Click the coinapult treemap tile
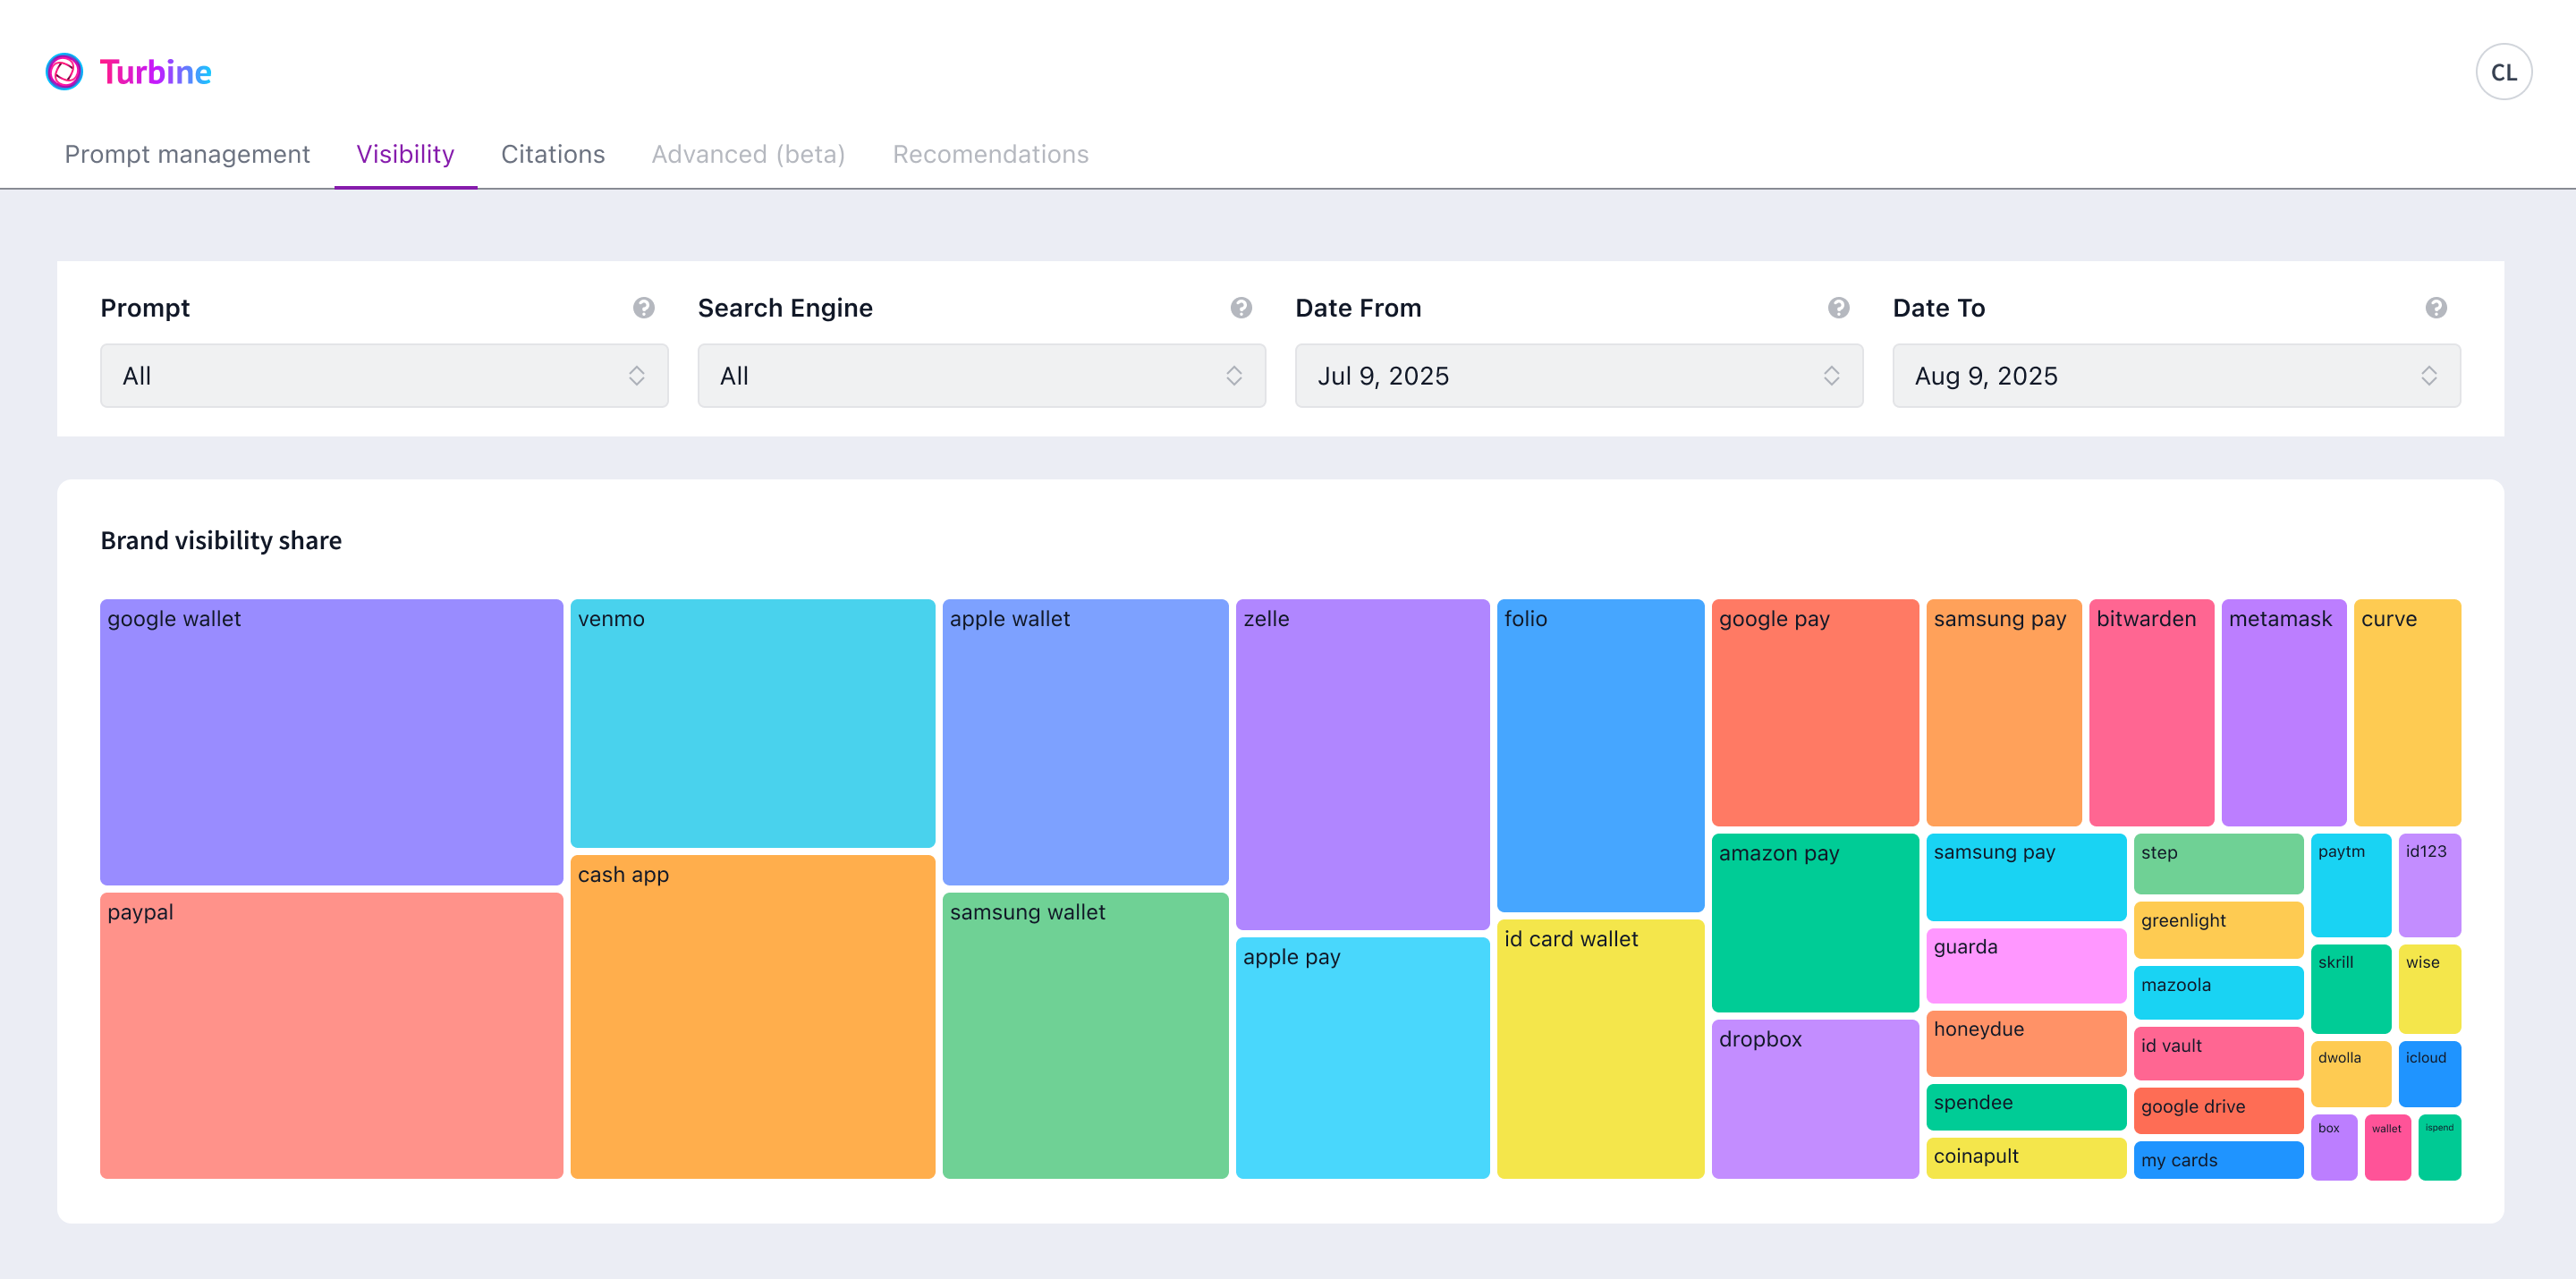This screenshot has height=1279, width=2576. 2026,1158
